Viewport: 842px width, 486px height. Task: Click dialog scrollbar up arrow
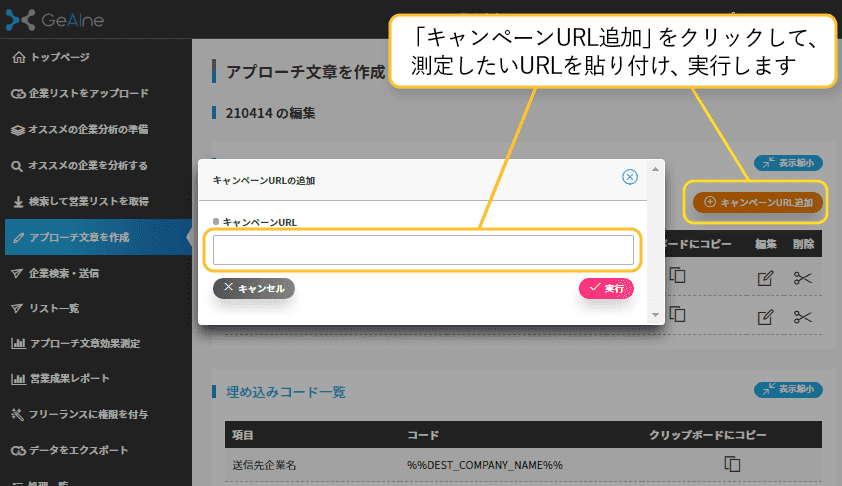655,169
